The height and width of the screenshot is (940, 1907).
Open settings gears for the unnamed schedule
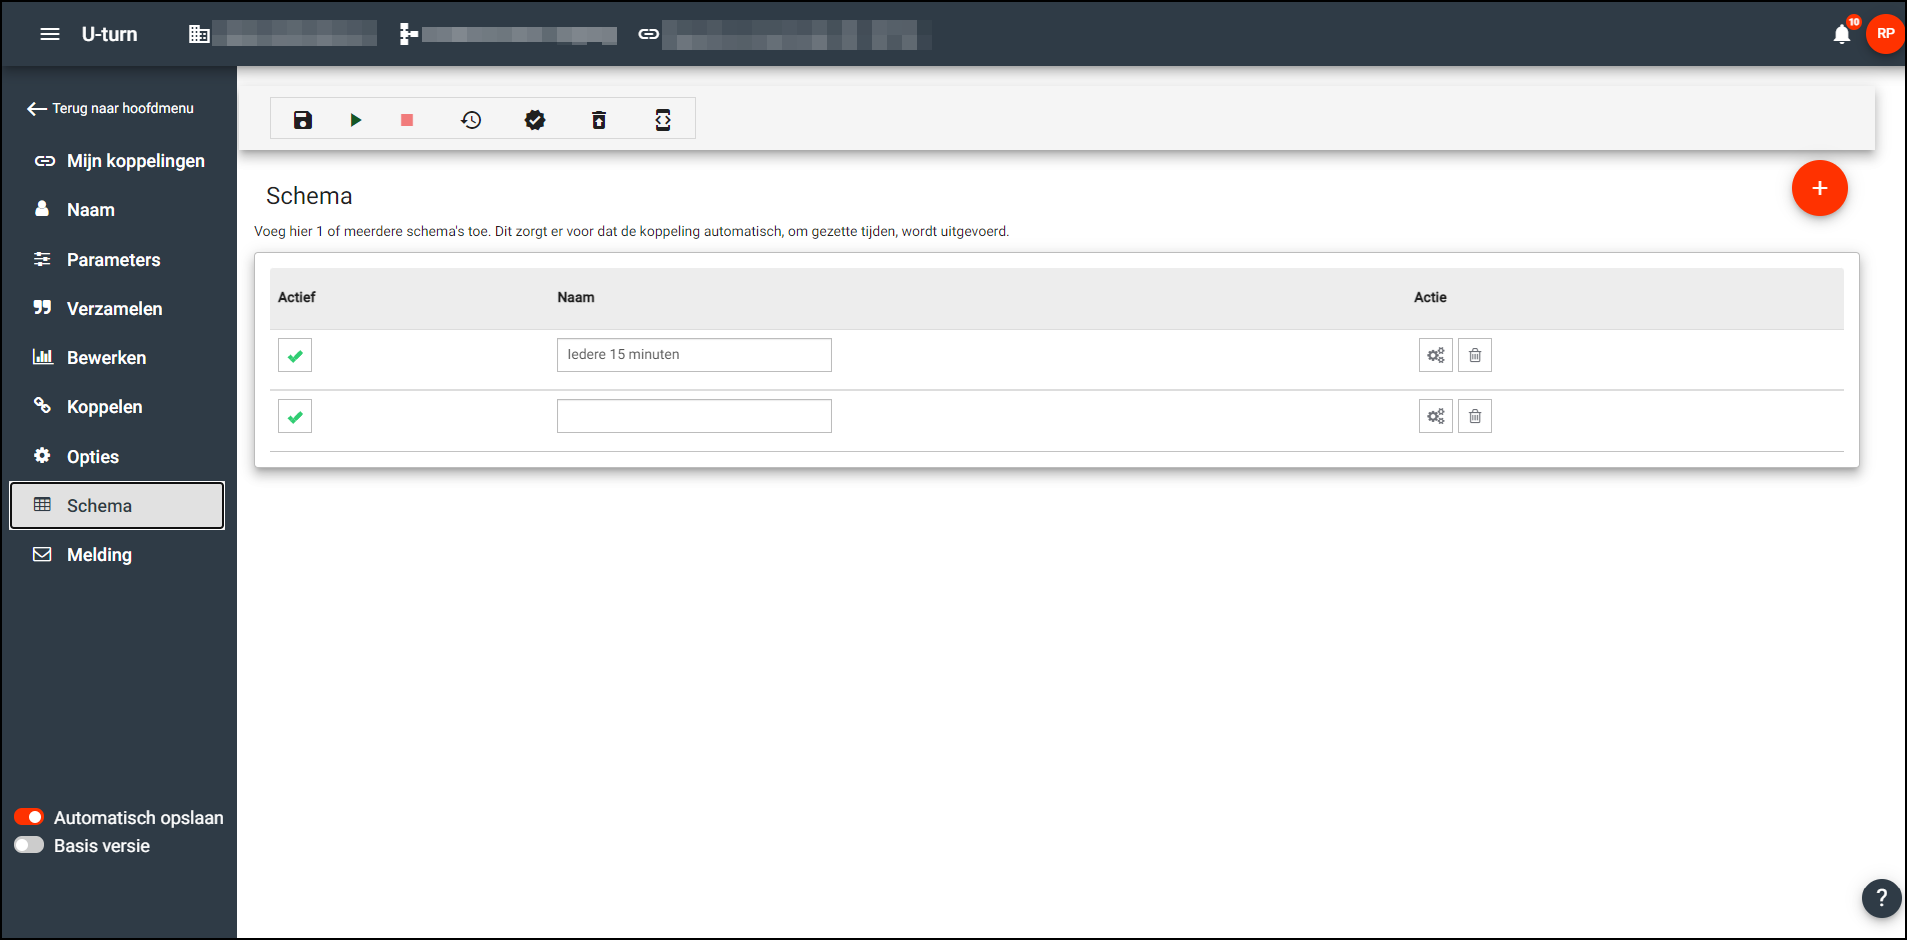1435,416
